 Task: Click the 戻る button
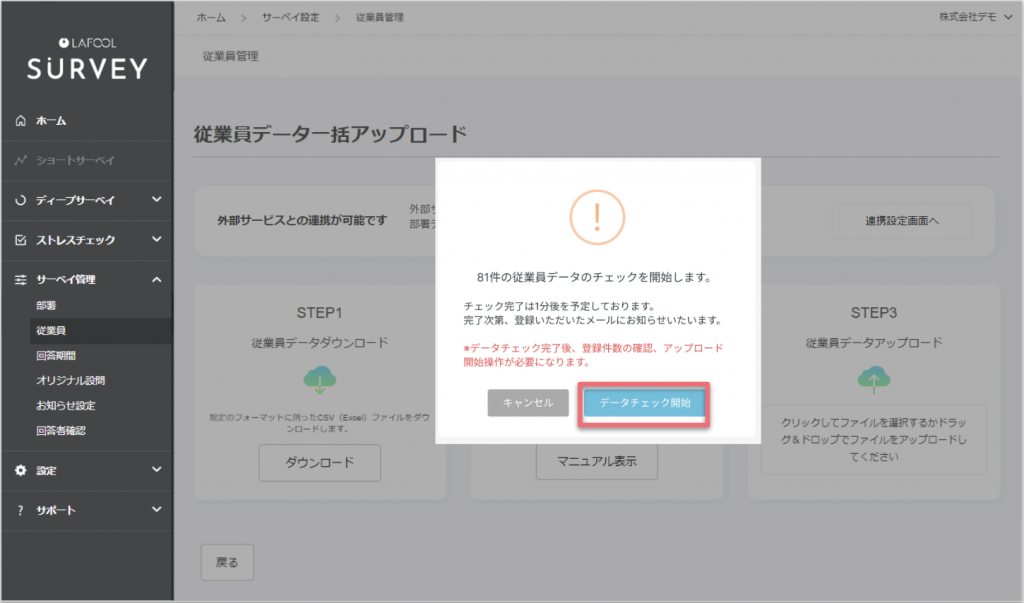click(x=227, y=562)
